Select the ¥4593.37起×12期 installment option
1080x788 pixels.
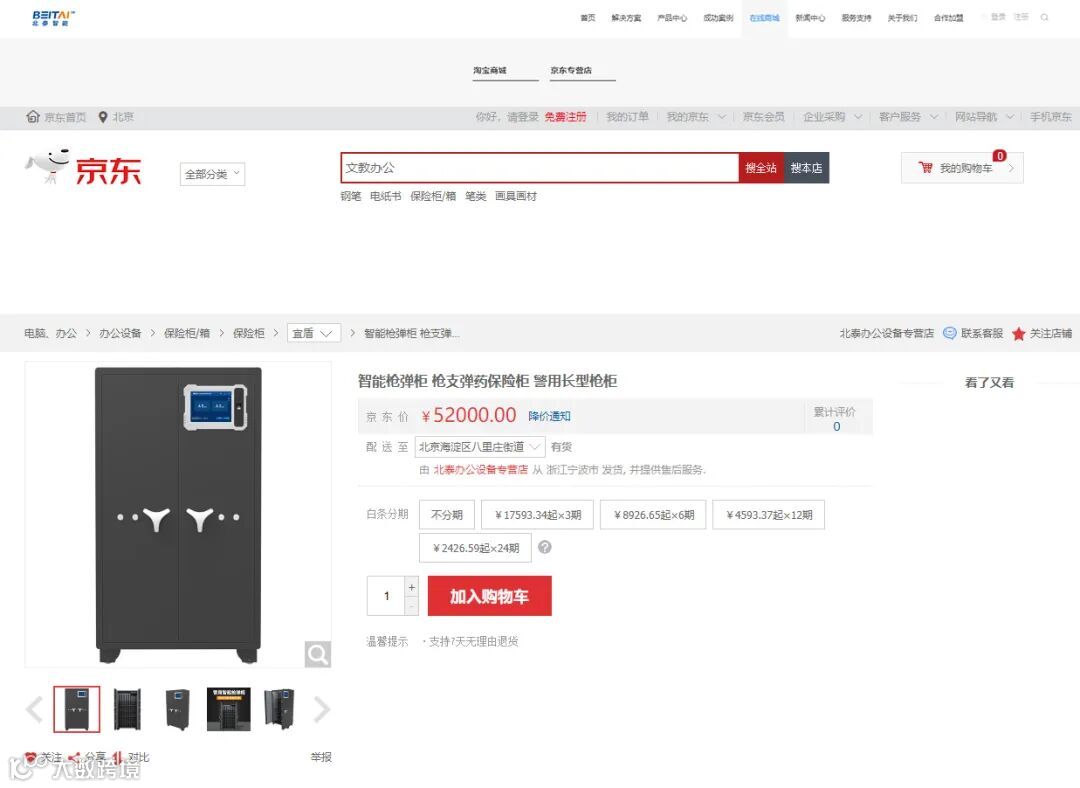tap(769, 515)
